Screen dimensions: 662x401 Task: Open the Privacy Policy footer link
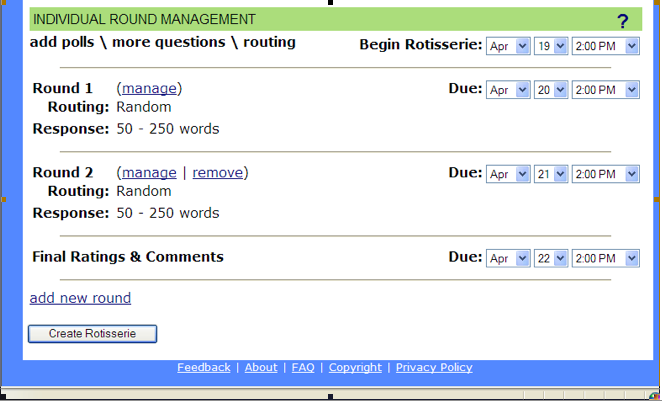[434, 367]
